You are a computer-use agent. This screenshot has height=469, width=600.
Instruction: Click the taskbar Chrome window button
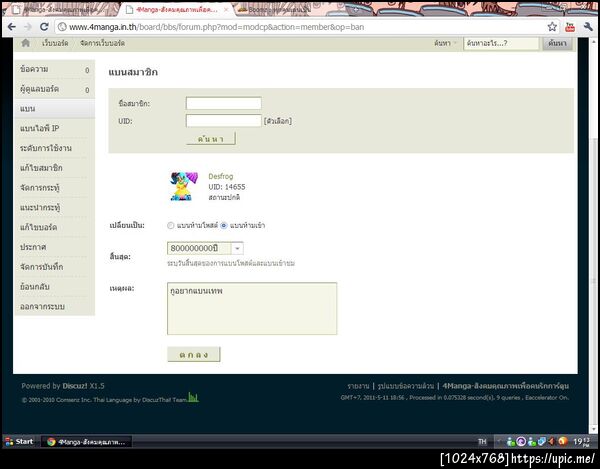86,442
